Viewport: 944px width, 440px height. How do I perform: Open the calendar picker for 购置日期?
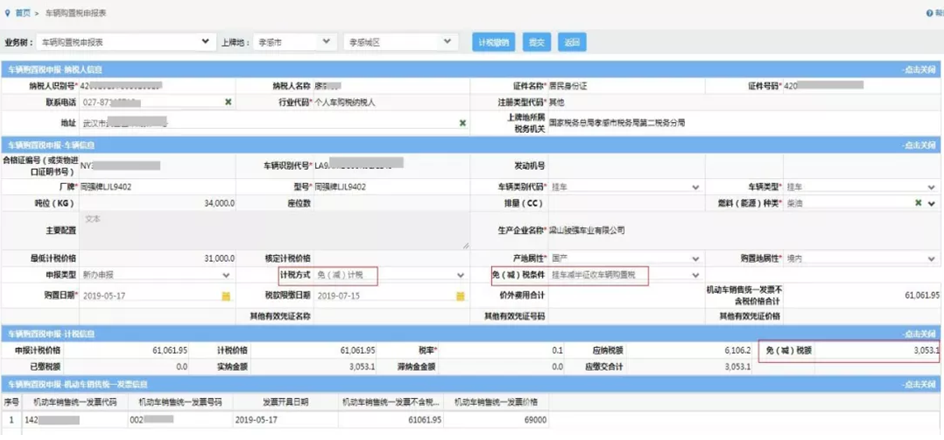[x=226, y=296]
